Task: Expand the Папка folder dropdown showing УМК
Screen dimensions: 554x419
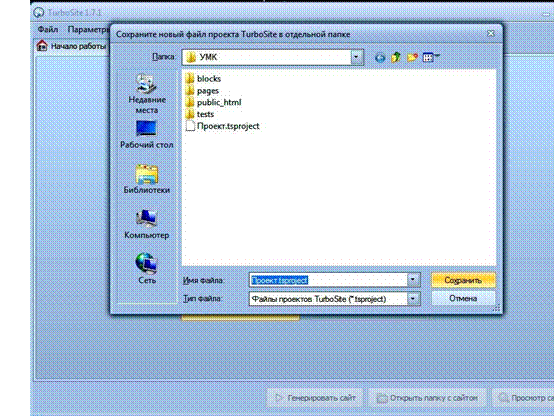Action: (356, 57)
